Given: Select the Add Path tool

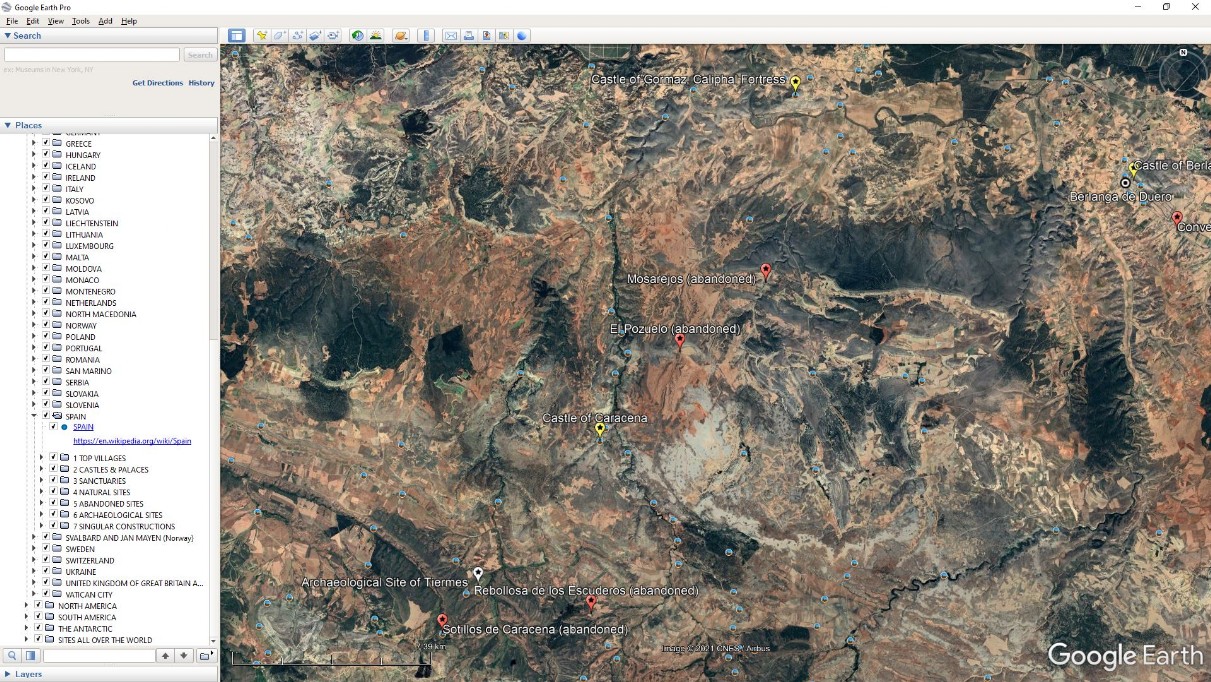Looking at the screenshot, I should (298, 36).
